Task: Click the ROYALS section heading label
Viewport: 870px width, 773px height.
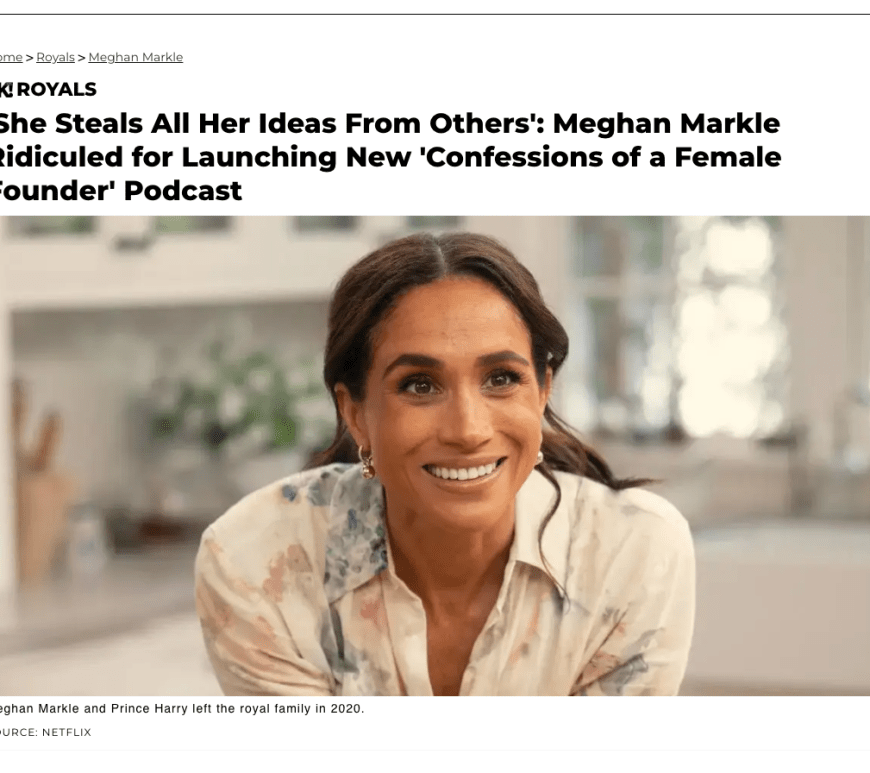Action: pyautogui.click(x=57, y=90)
